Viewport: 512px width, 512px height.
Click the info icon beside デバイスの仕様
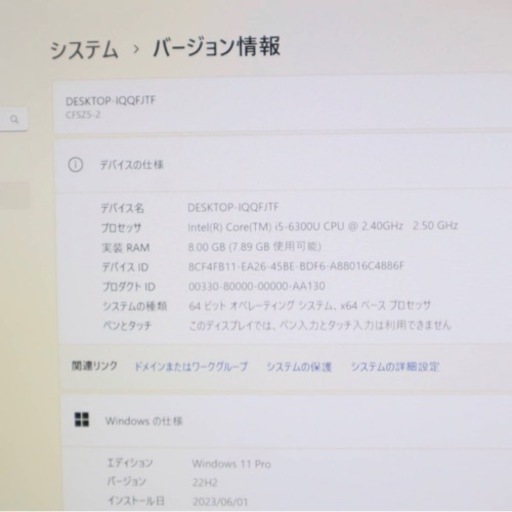click(x=75, y=165)
